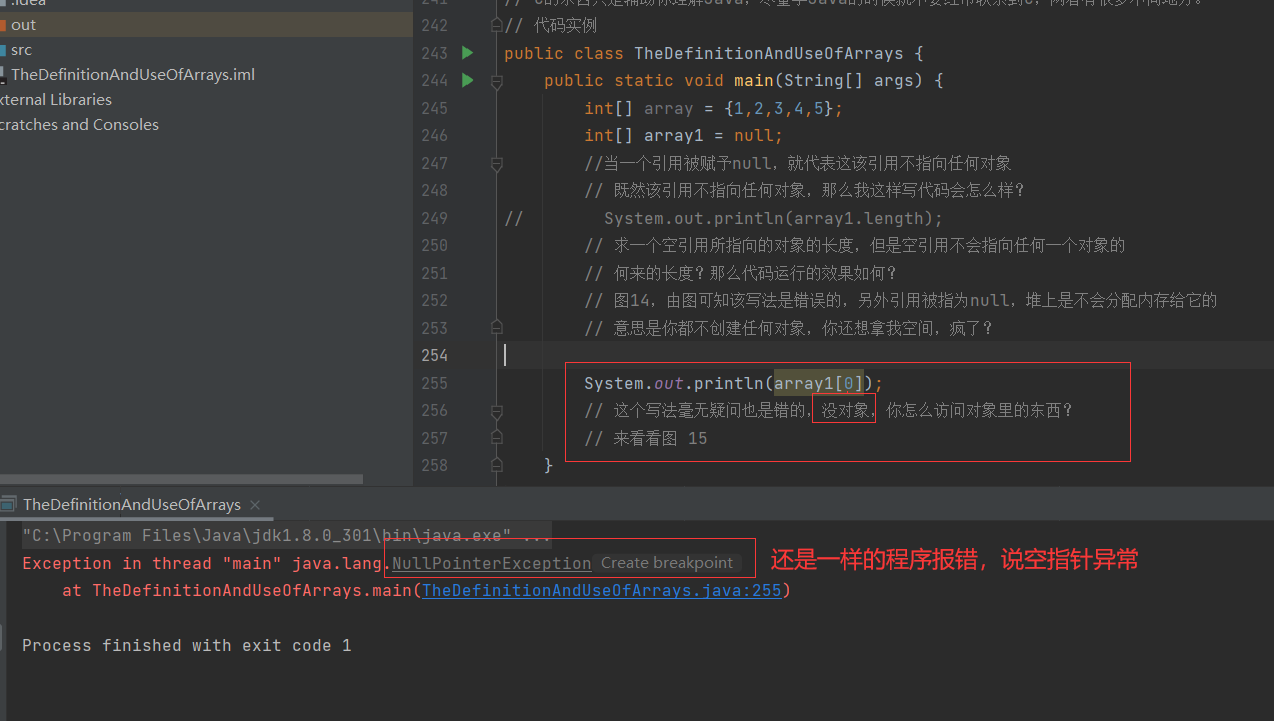Click the array1[0] expression on line 255

pyautogui.click(x=819, y=383)
